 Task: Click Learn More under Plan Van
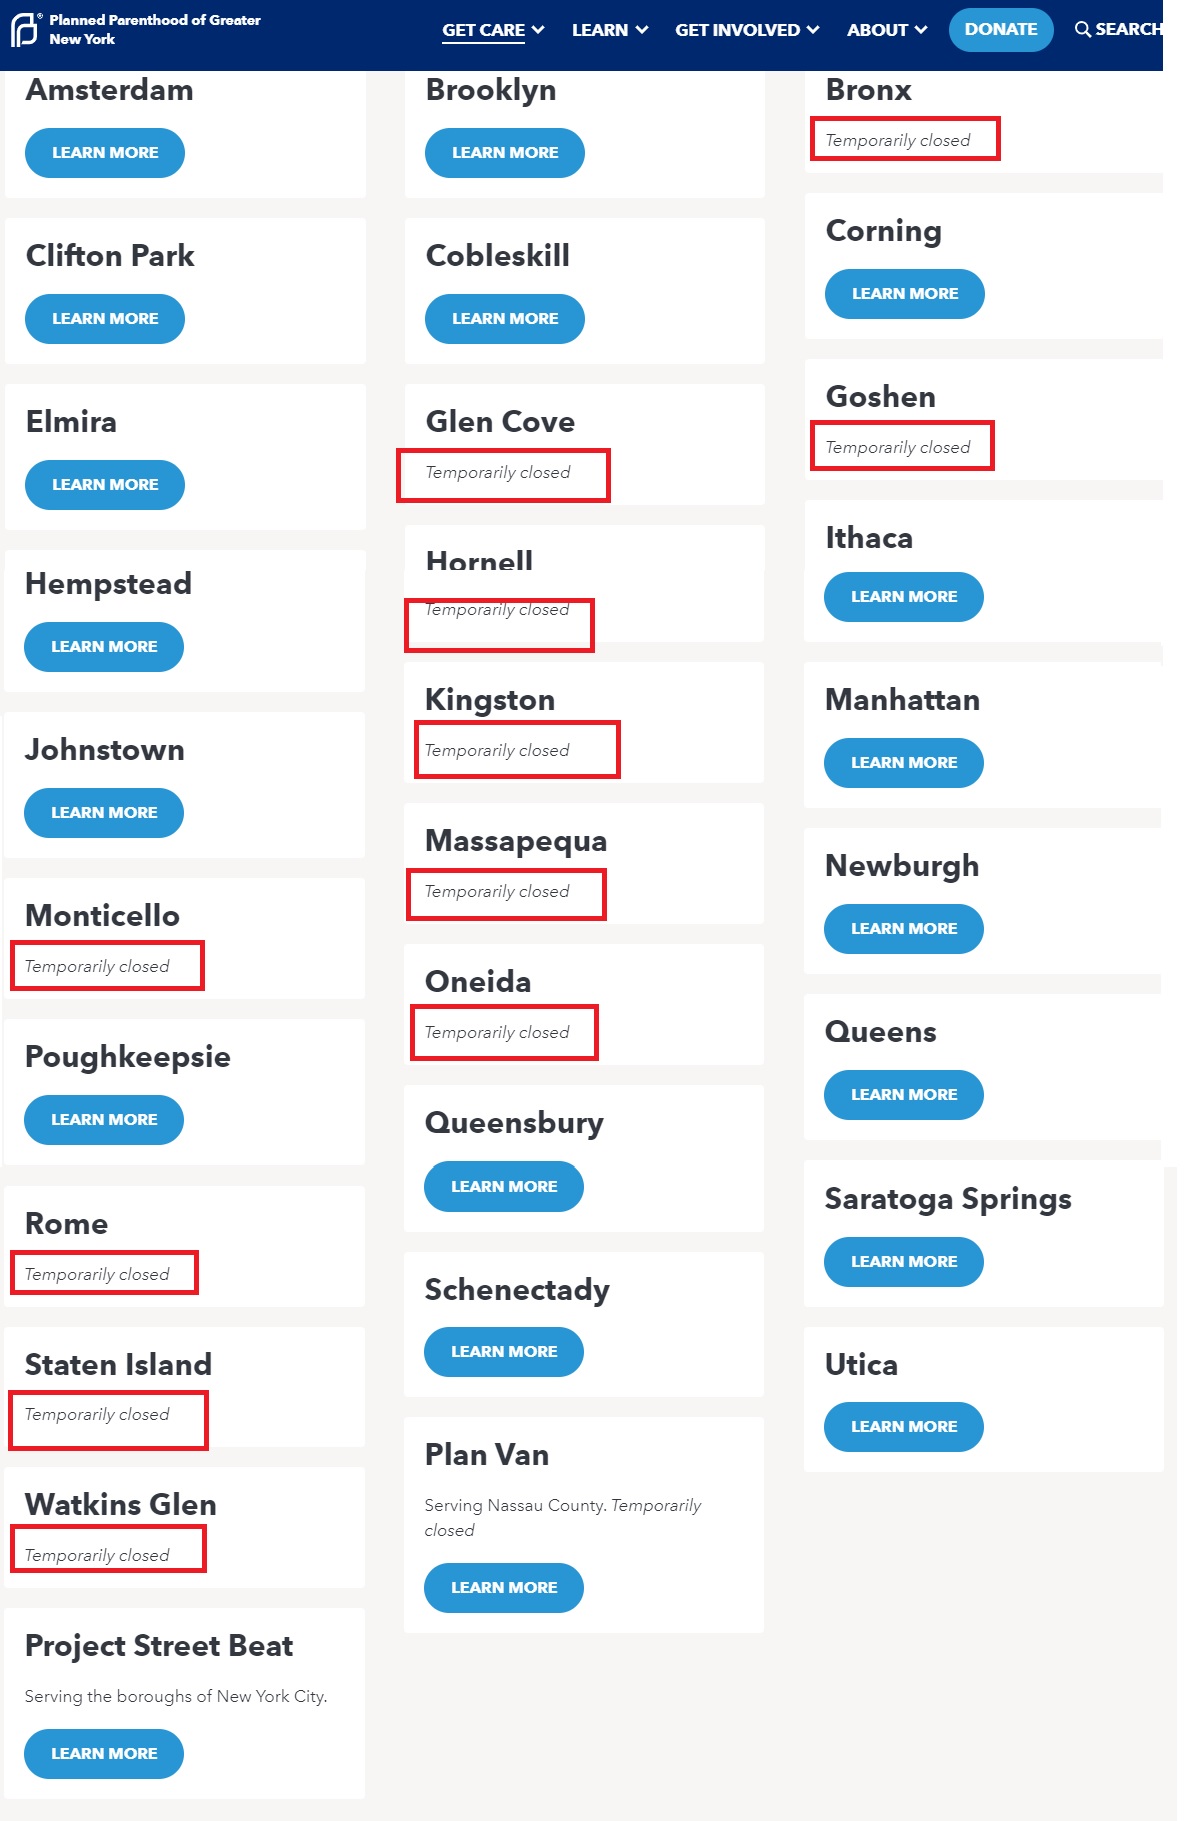pos(504,1588)
